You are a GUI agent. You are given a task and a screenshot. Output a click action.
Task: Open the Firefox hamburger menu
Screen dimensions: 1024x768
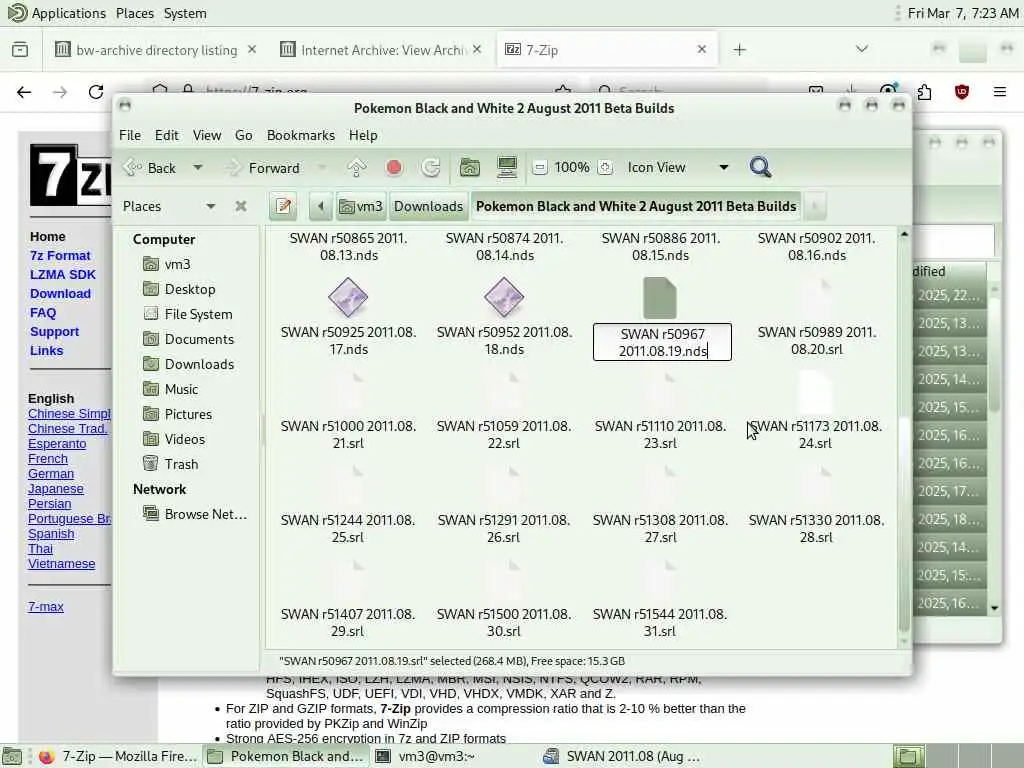click(1000, 92)
